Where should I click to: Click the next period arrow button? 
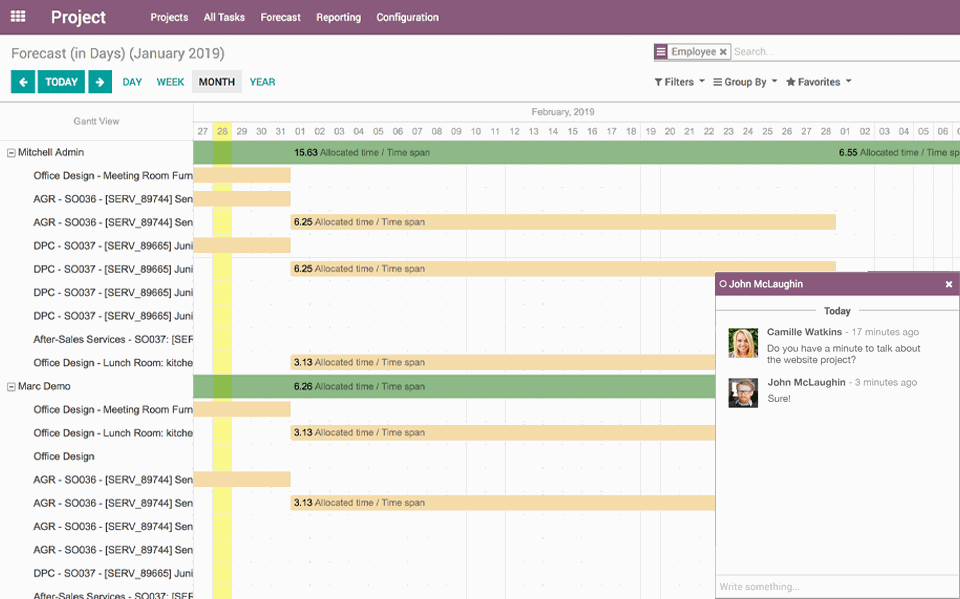[x=99, y=82]
